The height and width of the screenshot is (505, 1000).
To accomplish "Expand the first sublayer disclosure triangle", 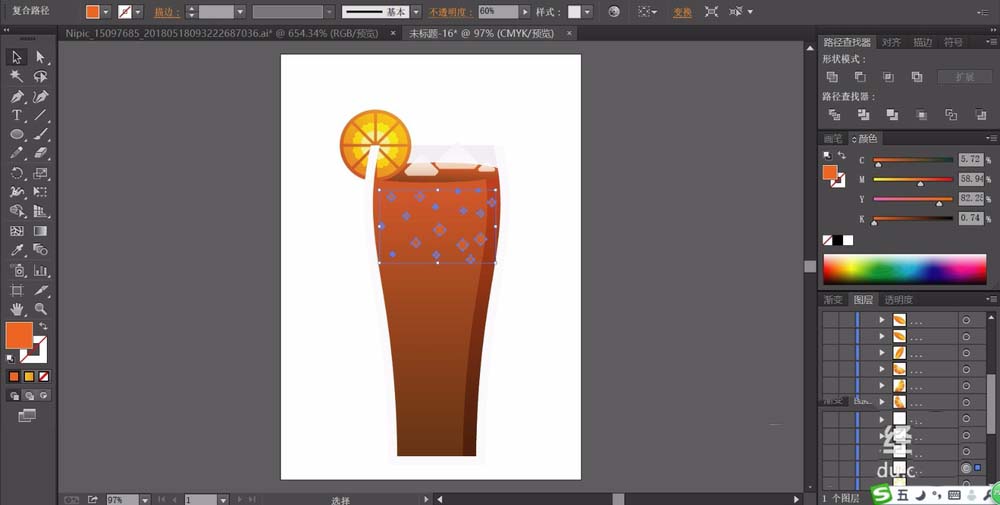I will [882, 319].
